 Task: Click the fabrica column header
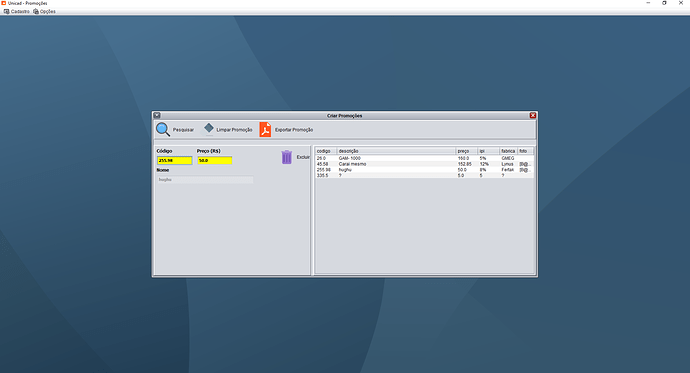click(508, 151)
